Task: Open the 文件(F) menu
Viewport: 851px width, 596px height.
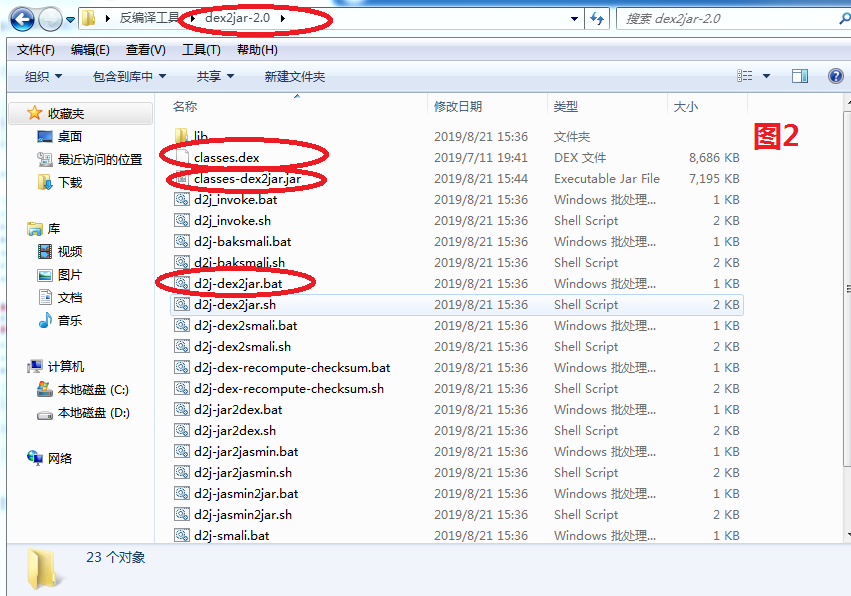Action: pos(35,50)
